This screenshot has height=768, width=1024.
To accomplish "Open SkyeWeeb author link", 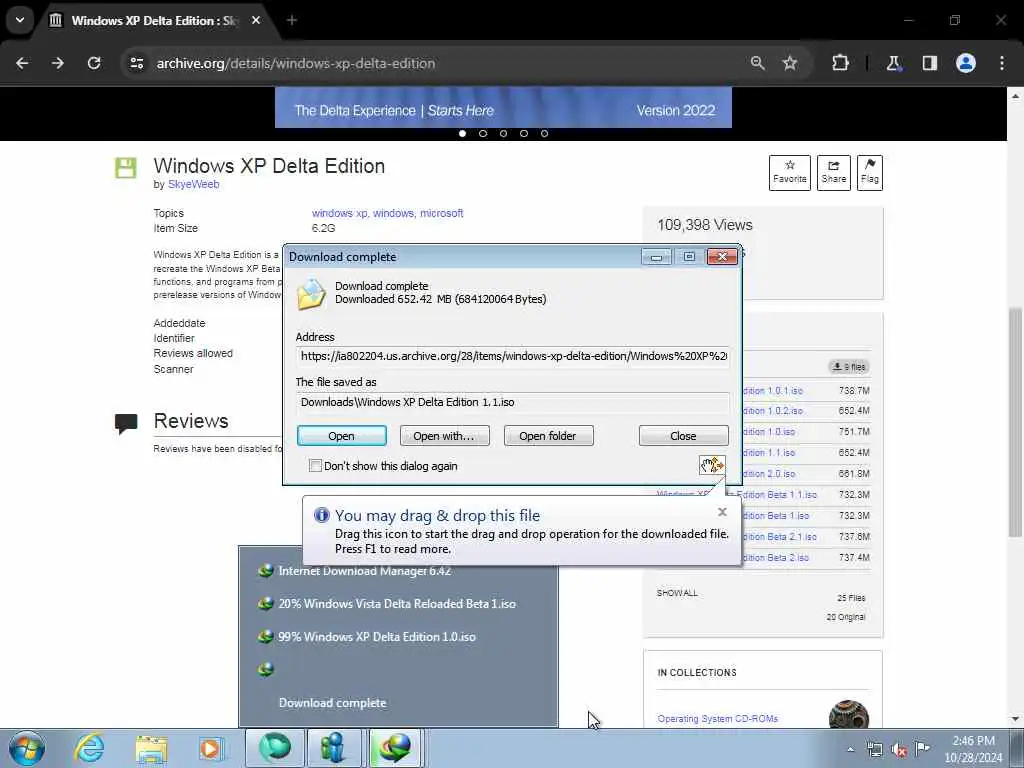I will (x=193, y=184).
